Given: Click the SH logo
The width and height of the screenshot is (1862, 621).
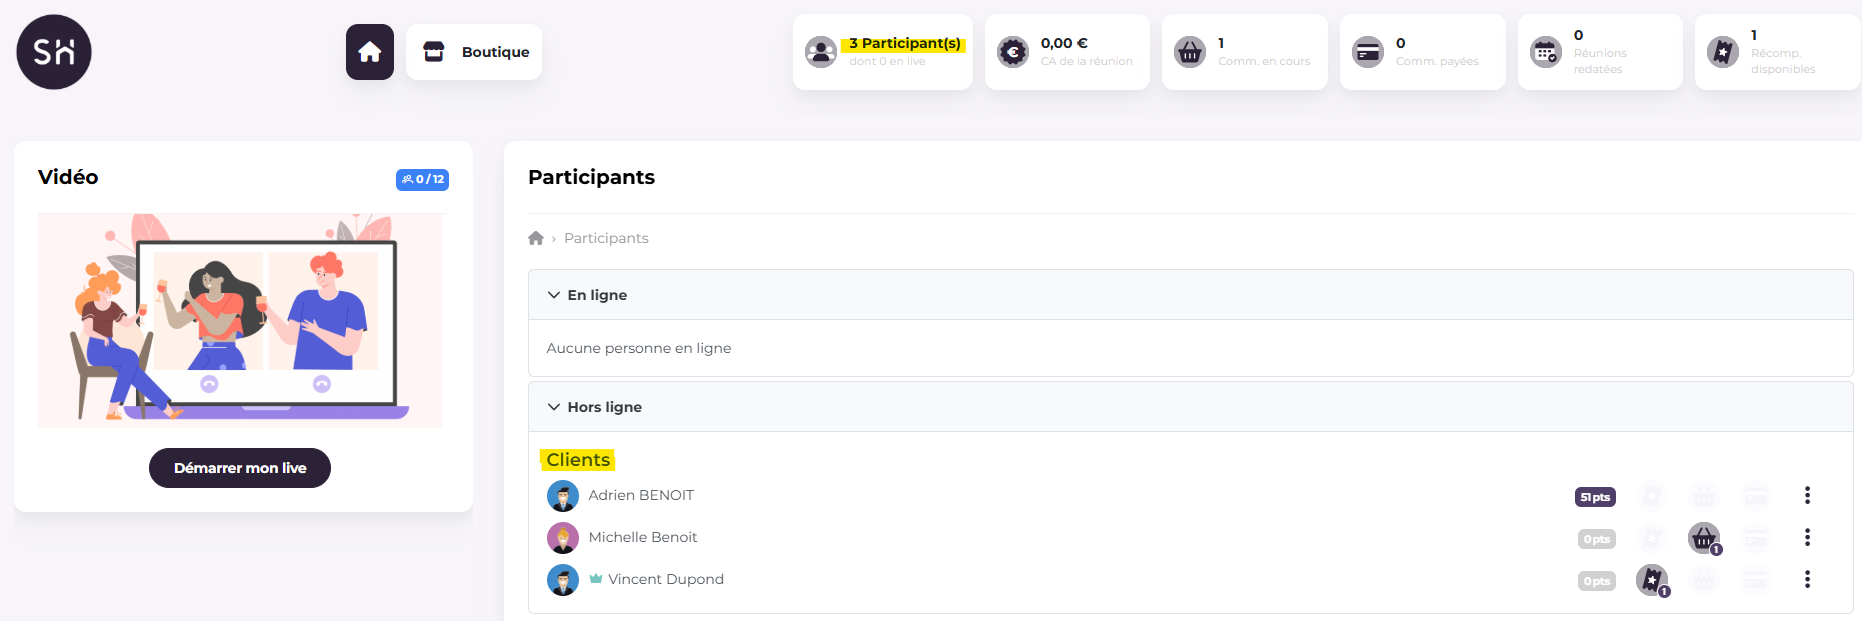Looking at the screenshot, I should click(x=54, y=52).
